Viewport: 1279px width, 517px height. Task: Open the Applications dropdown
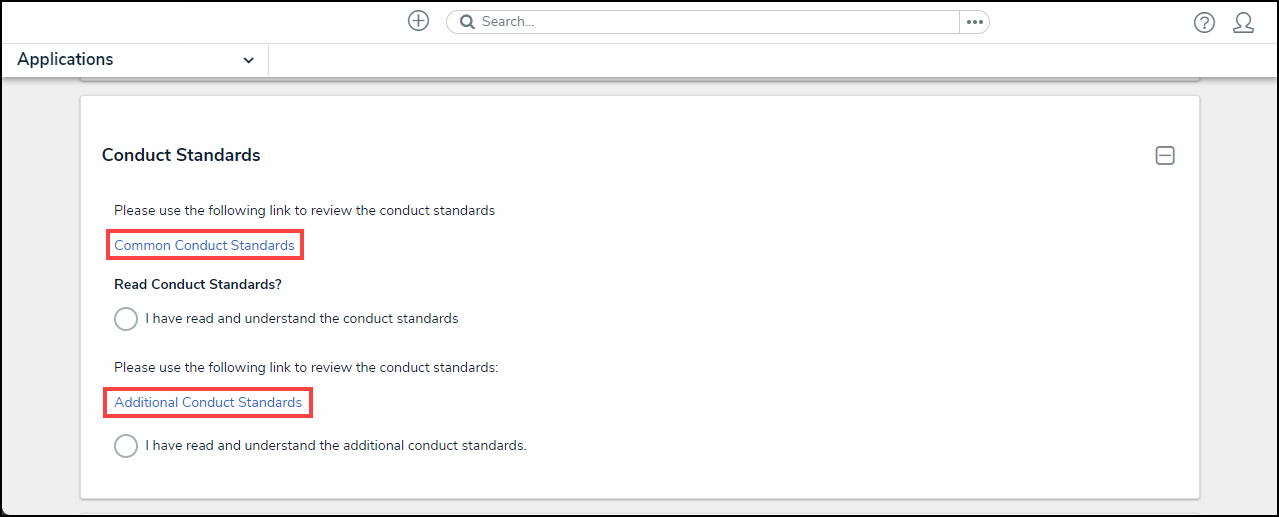point(136,60)
